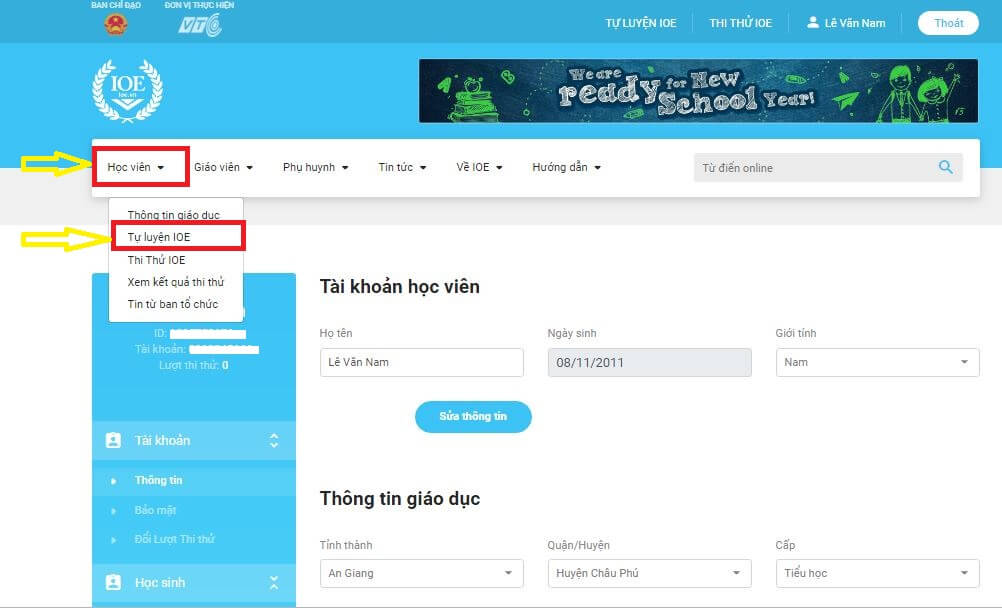Choose Xem kết quả thi thử menu item
1002x608 pixels.
(x=175, y=282)
